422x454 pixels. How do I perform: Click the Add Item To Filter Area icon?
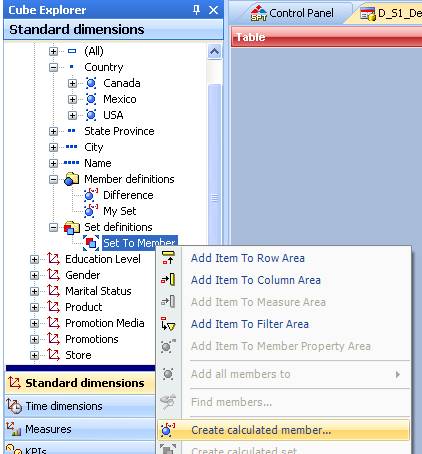(168, 324)
